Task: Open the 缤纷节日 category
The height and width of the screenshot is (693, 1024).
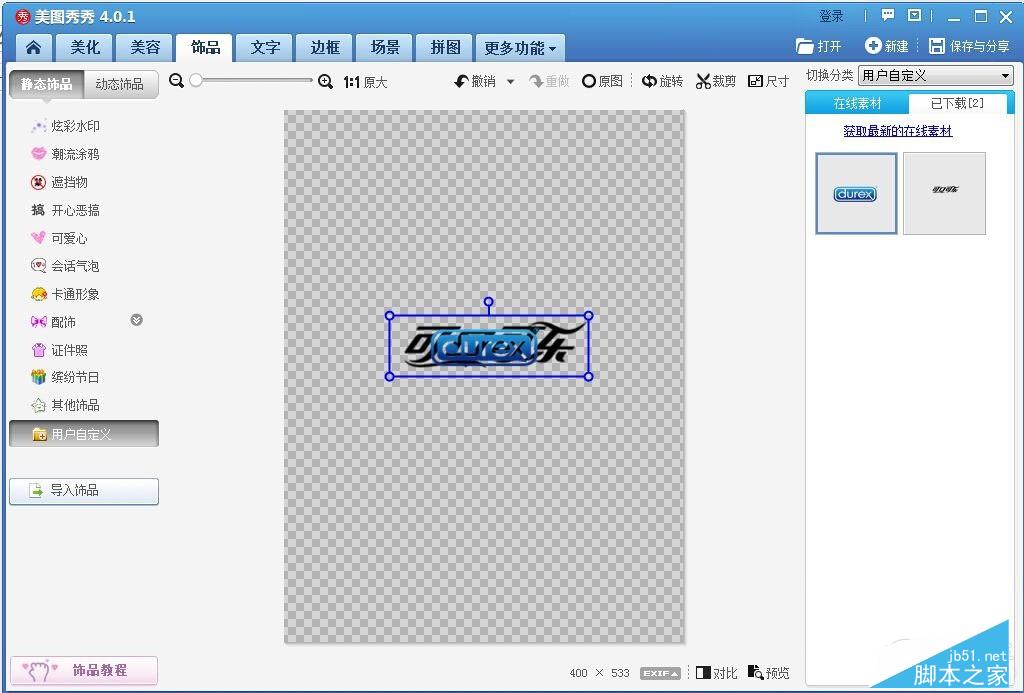Action: pos(66,378)
